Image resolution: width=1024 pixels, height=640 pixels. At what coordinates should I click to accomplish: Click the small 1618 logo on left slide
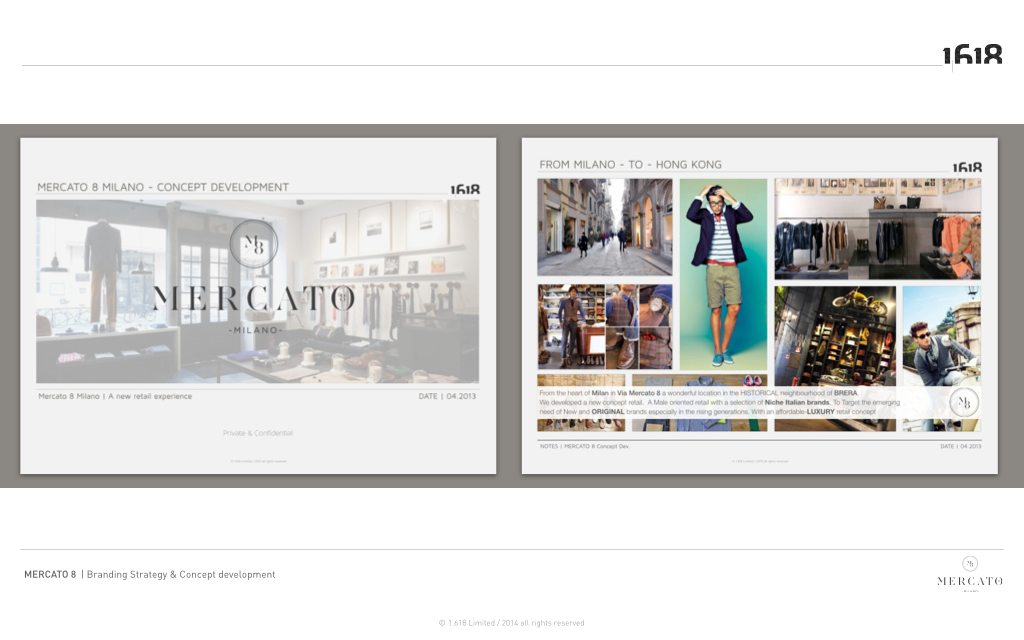point(464,189)
